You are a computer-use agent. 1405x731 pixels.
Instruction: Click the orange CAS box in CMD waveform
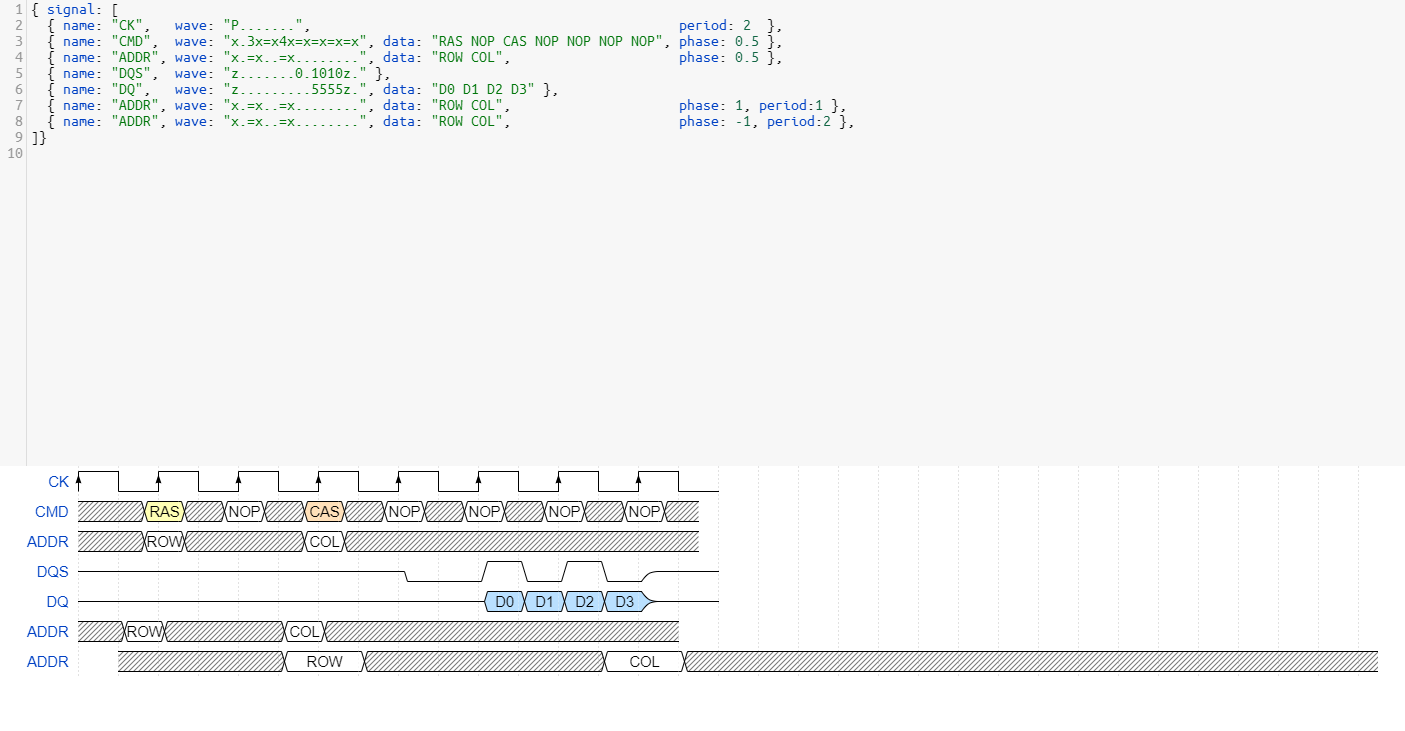pyautogui.click(x=324, y=512)
